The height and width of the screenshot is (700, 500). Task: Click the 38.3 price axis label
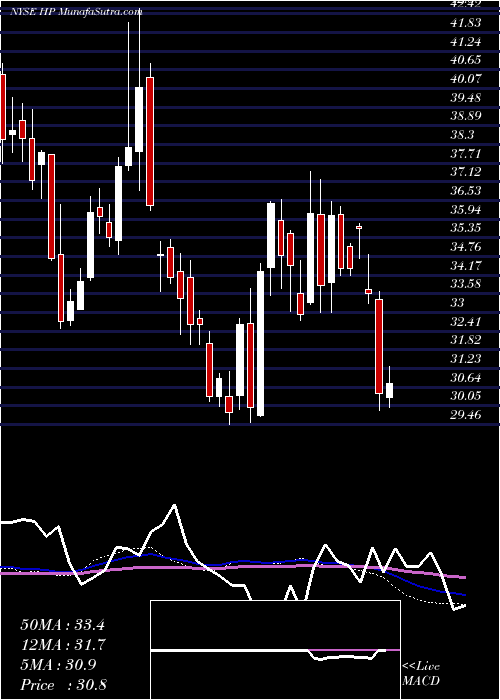point(462,135)
